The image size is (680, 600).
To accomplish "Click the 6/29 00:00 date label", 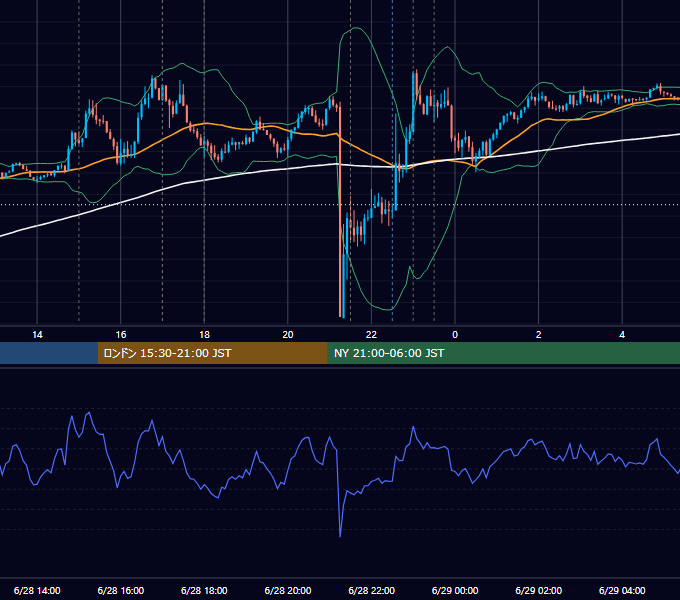I will (455, 590).
